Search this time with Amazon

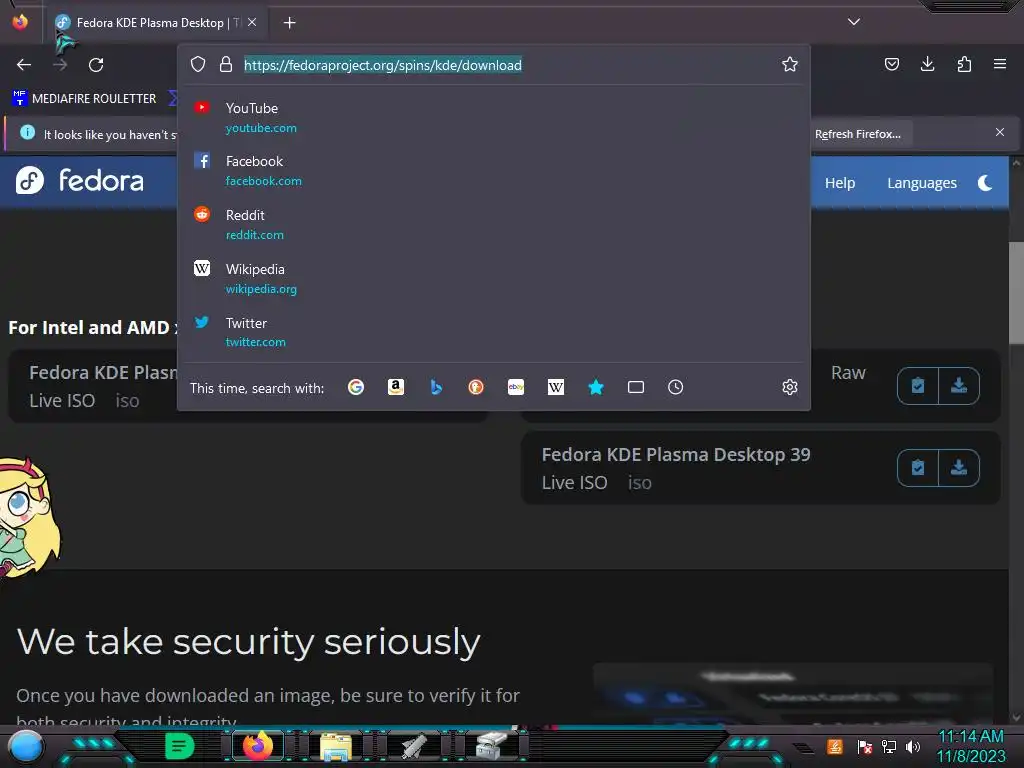click(396, 387)
